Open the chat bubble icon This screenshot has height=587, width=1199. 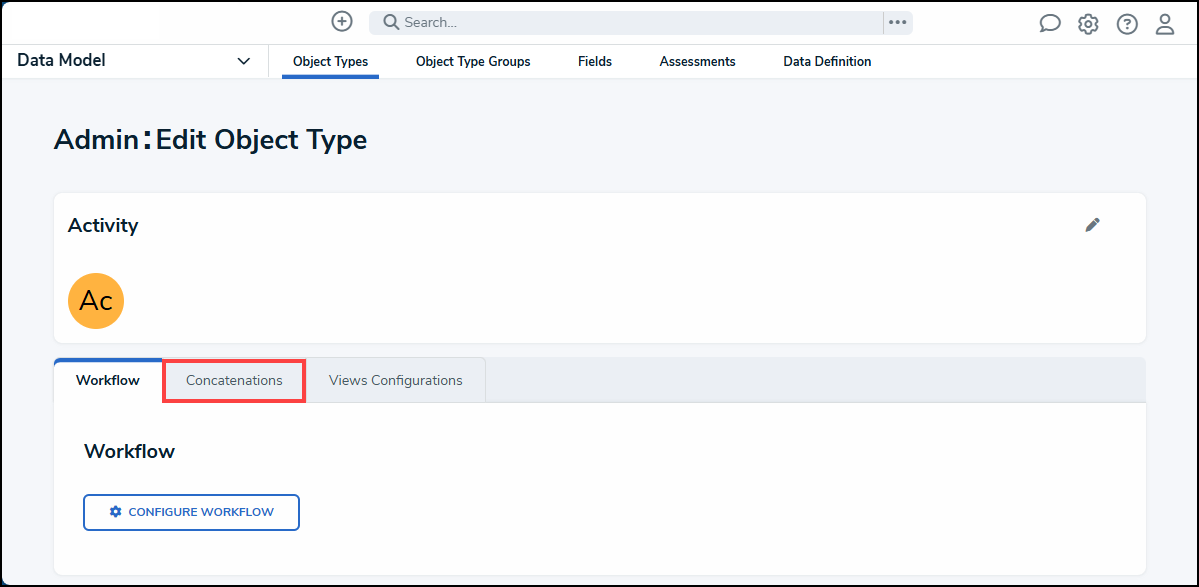1049,24
